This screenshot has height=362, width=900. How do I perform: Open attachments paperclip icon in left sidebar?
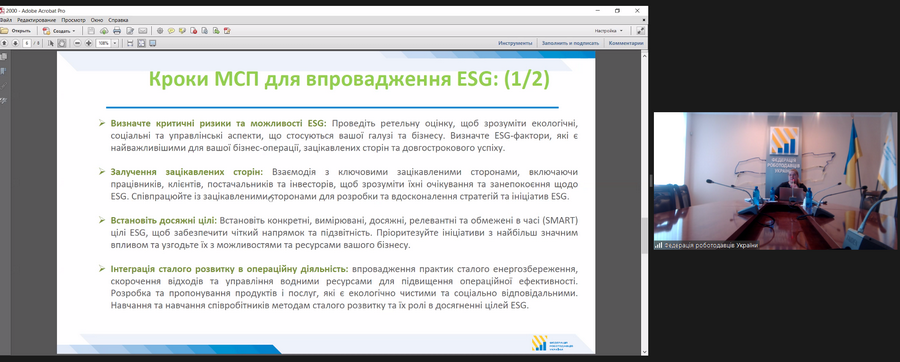(4, 85)
